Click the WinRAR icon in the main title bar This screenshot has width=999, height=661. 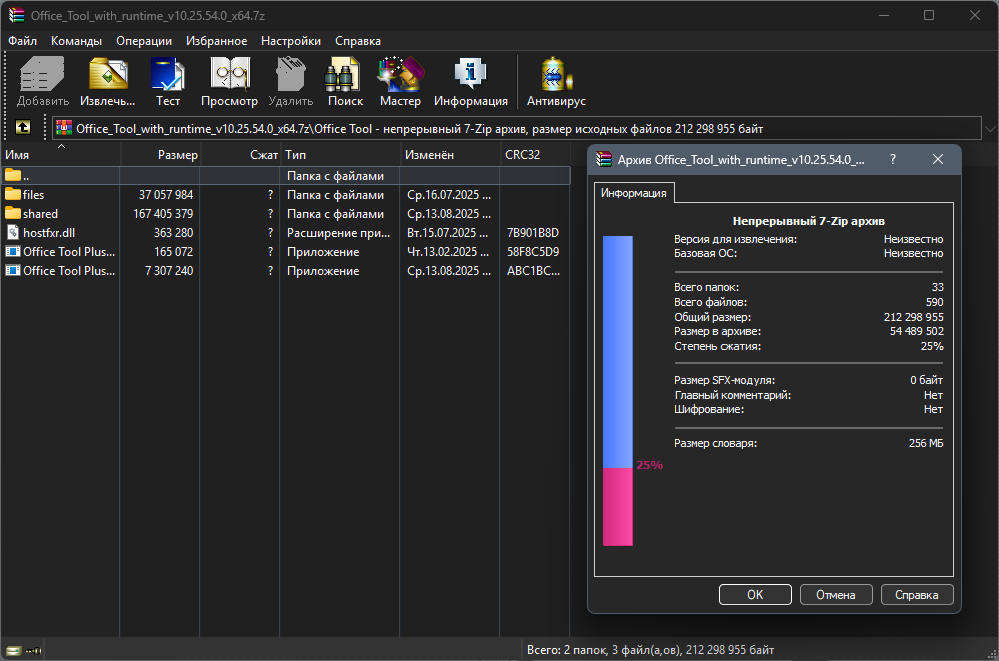pos(17,15)
